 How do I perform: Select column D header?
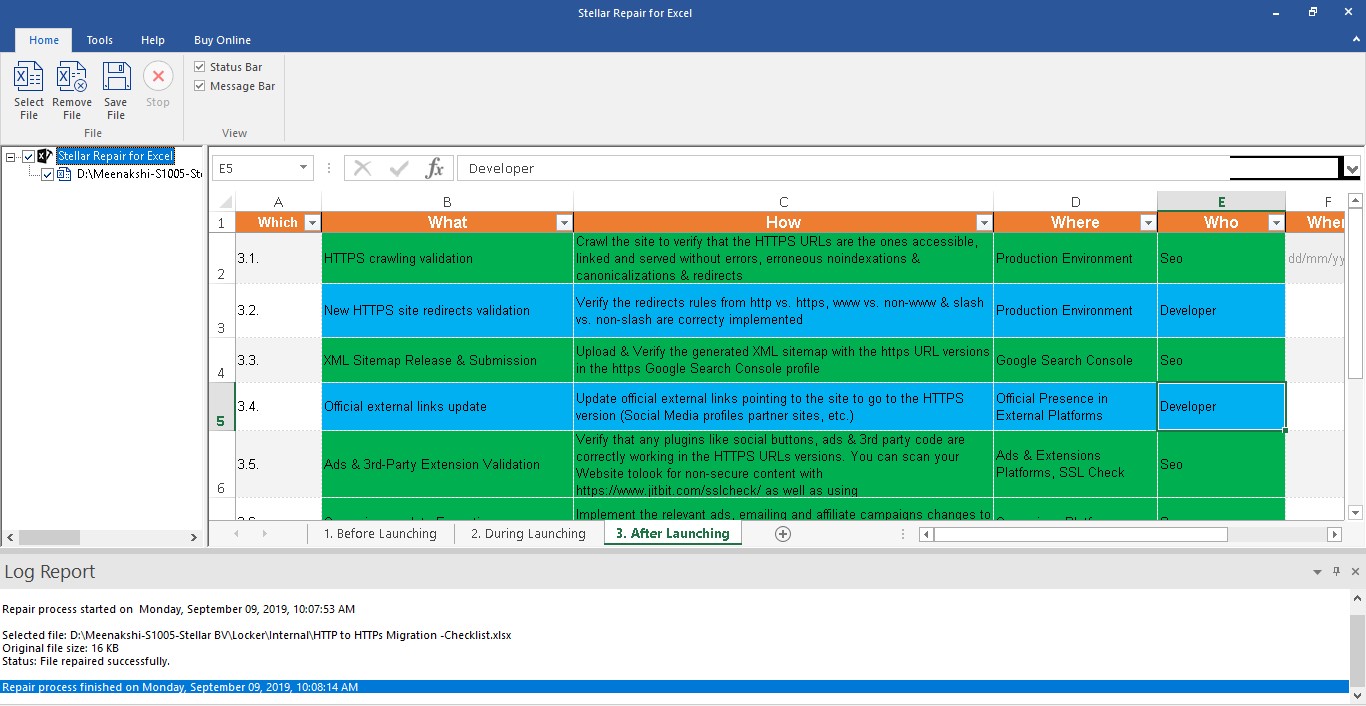tap(1075, 202)
